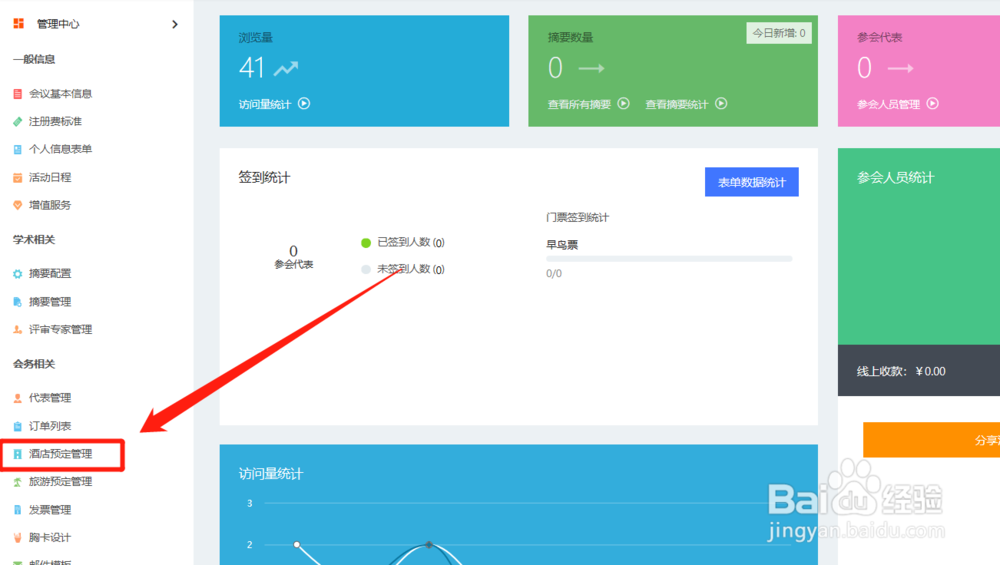Click the 代表管理 user icon

pyautogui.click(x=17, y=398)
